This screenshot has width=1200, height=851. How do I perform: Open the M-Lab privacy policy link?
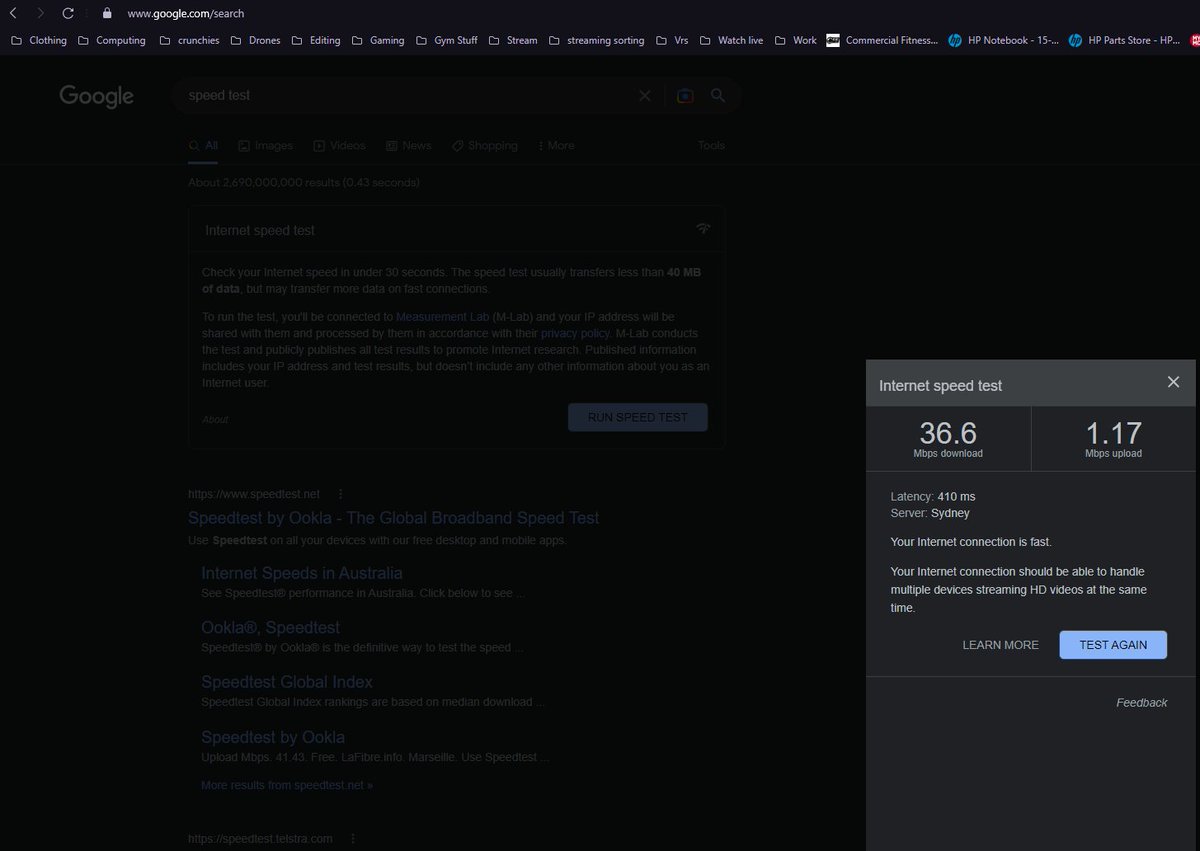(x=575, y=333)
